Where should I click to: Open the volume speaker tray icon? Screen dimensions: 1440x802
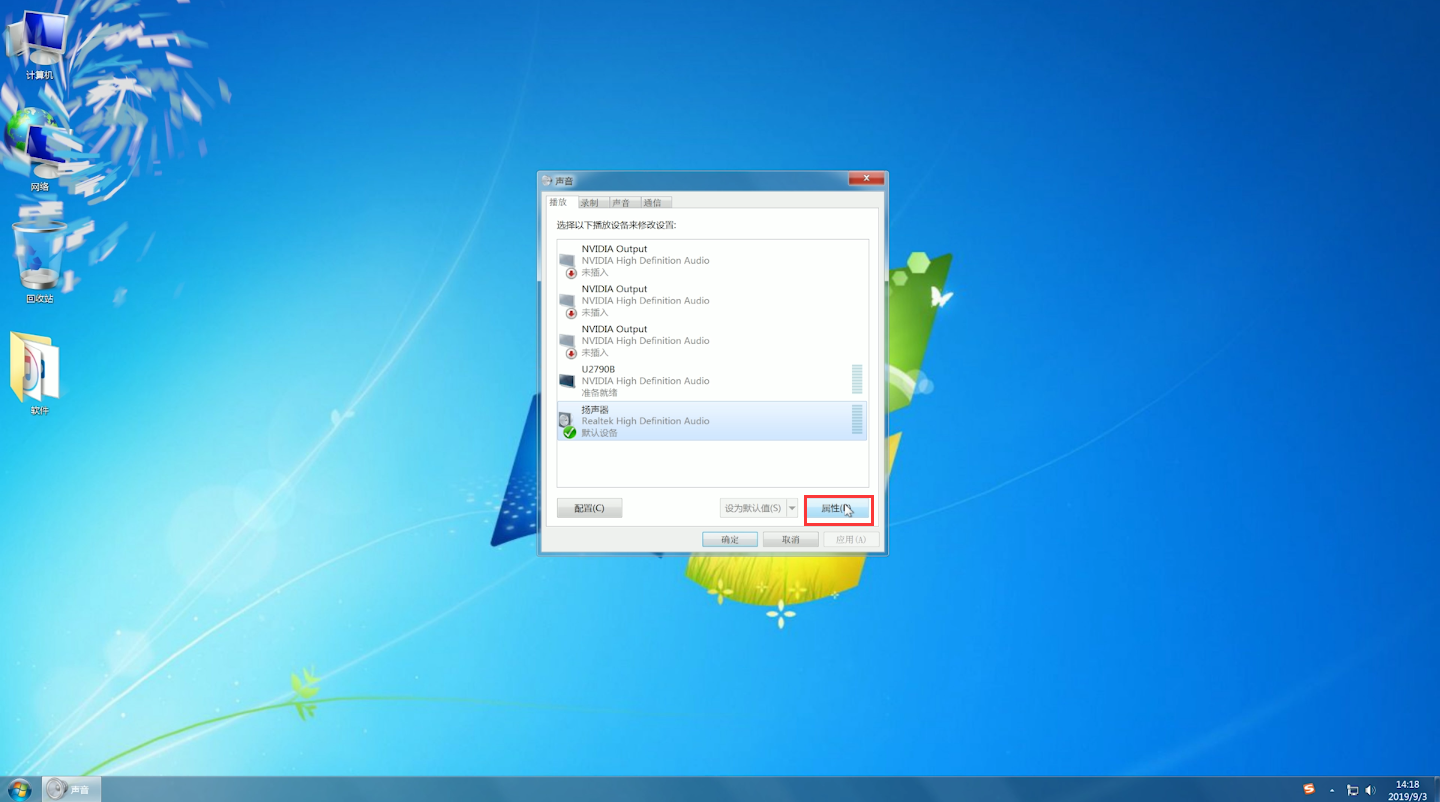click(1370, 790)
